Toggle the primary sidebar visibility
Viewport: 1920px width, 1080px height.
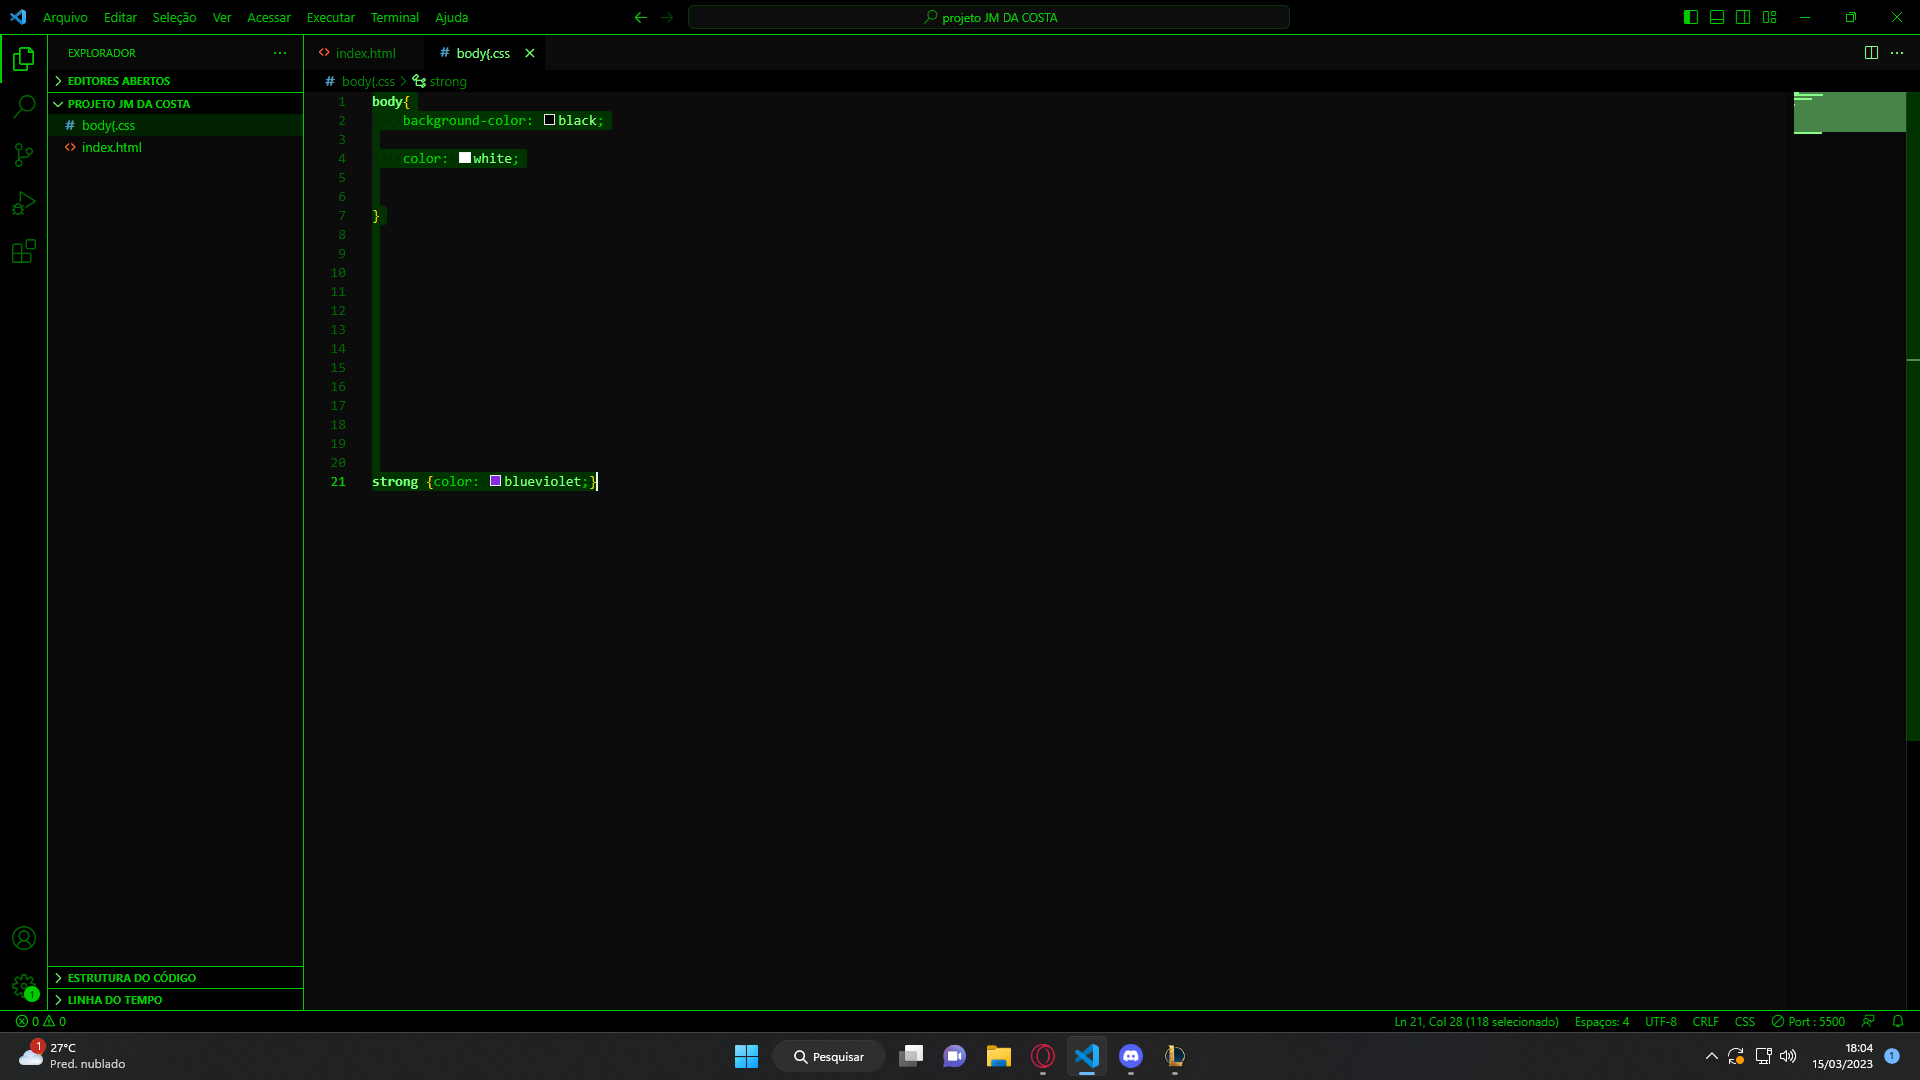[1691, 17]
